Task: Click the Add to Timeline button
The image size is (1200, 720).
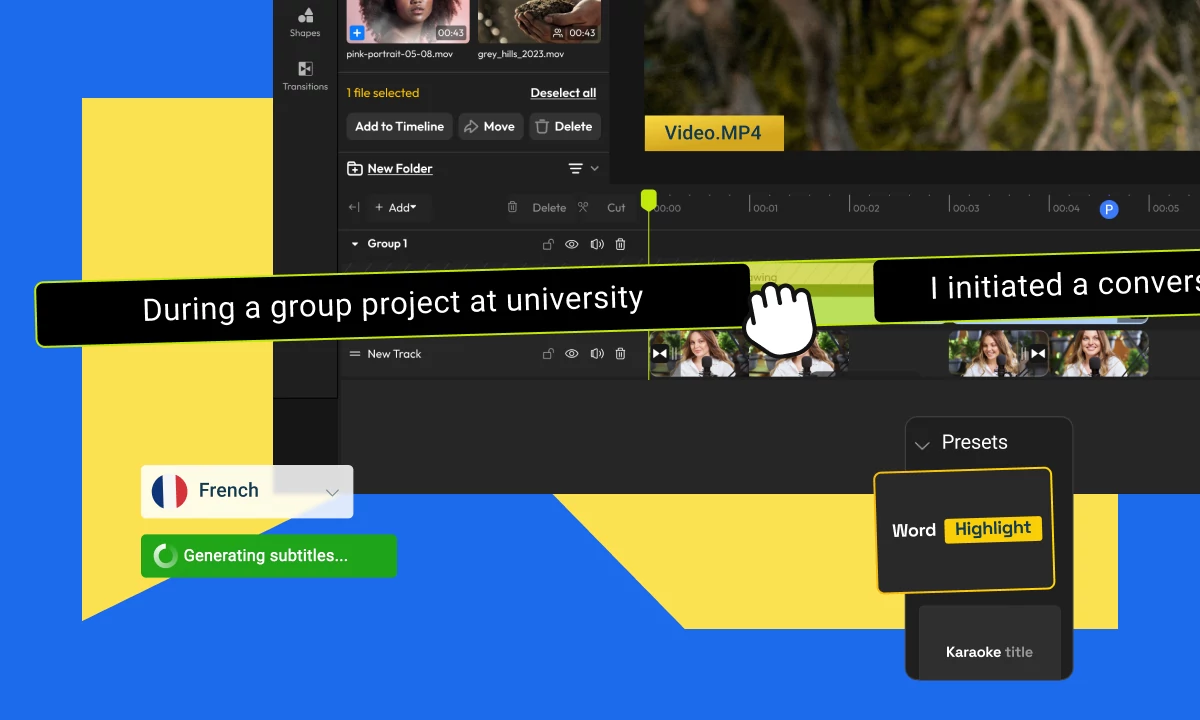Action: coord(398,126)
